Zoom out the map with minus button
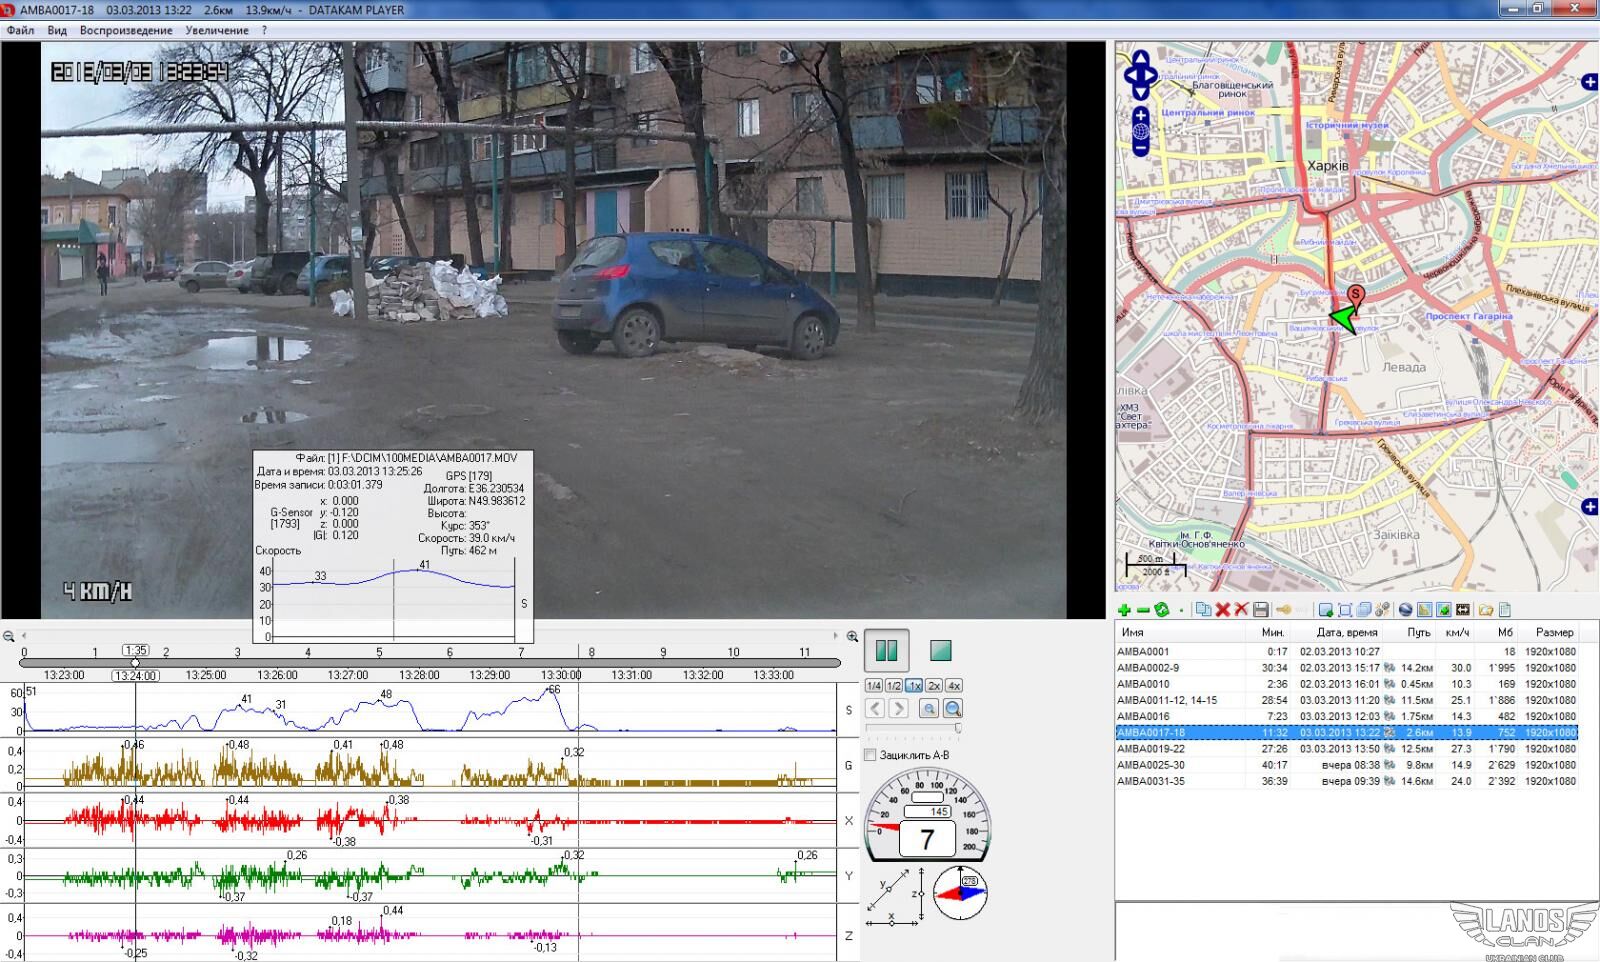This screenshot has height=962, width=1600. [x=1140, y=149]
